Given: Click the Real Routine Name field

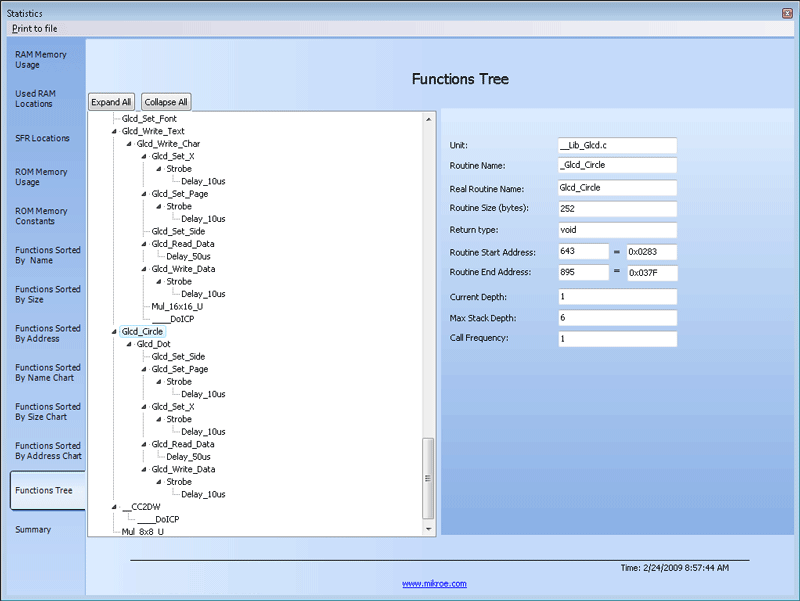Looking at the screenshot, I should point(618,188).
